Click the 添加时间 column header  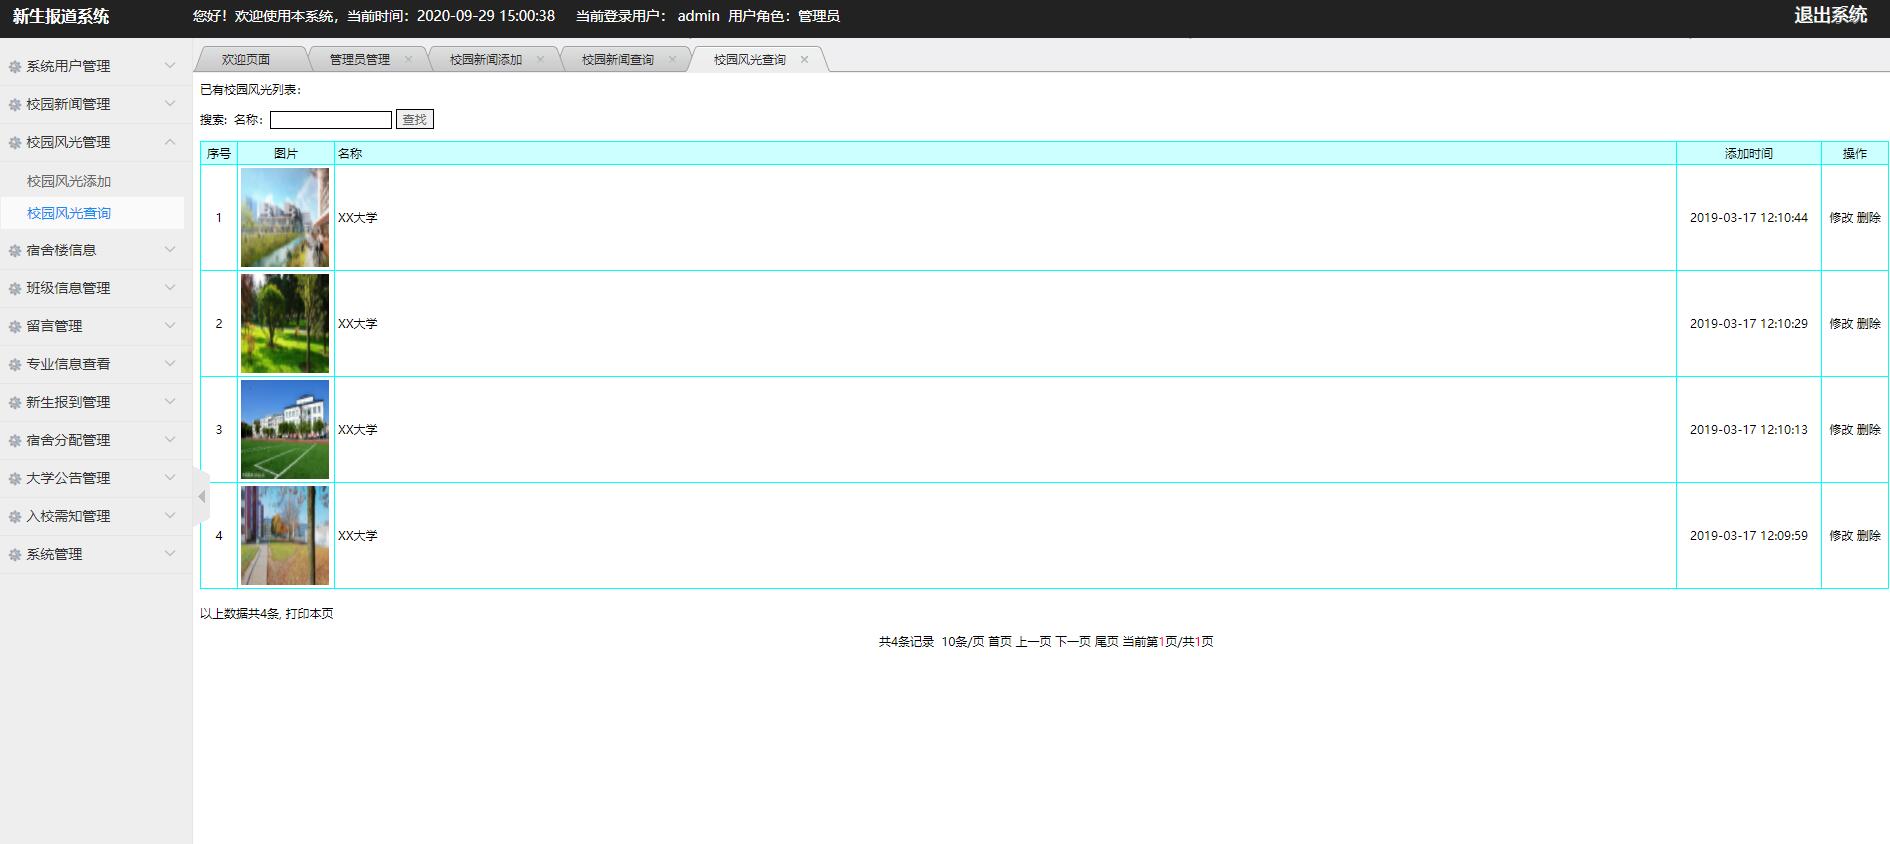1749,154
